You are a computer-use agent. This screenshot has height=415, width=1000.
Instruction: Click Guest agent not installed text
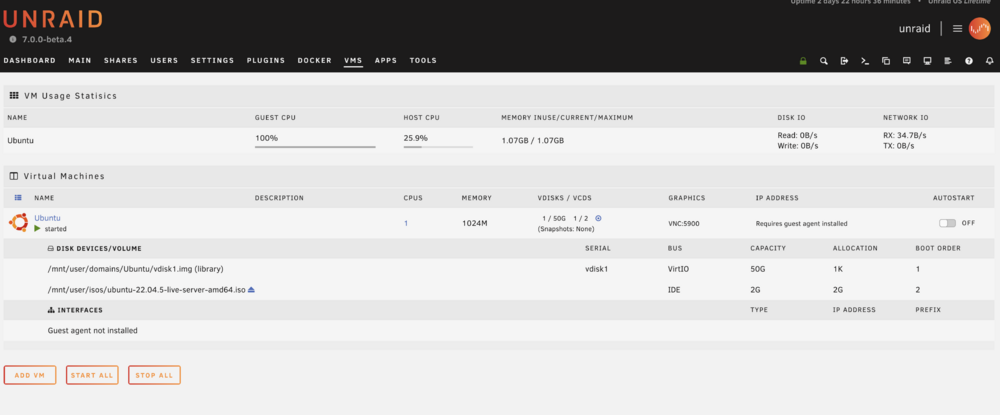[92, 330]
